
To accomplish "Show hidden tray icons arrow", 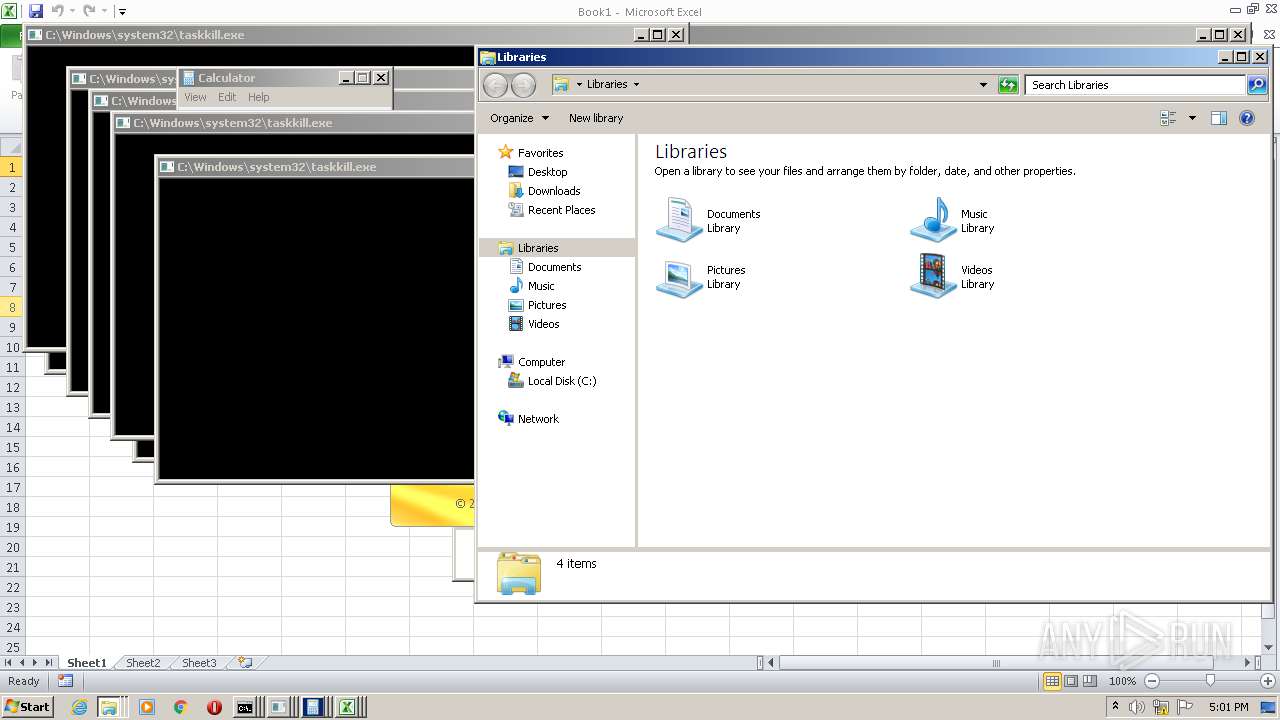I will click(1115, 706).
